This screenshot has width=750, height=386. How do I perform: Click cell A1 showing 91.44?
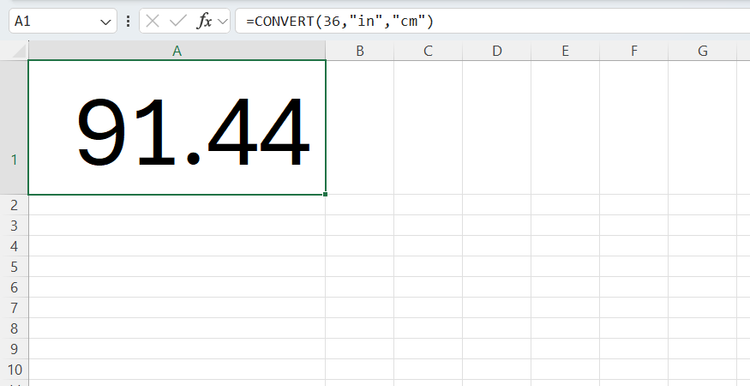(x=177, y=127)
